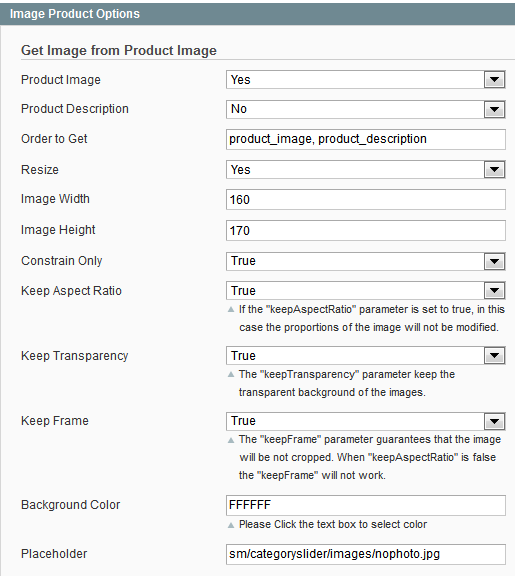Click the hint triangle beside keepAspectRatio note
The height and width of the screenshot is (576, 515).
[x=231, y=310]
